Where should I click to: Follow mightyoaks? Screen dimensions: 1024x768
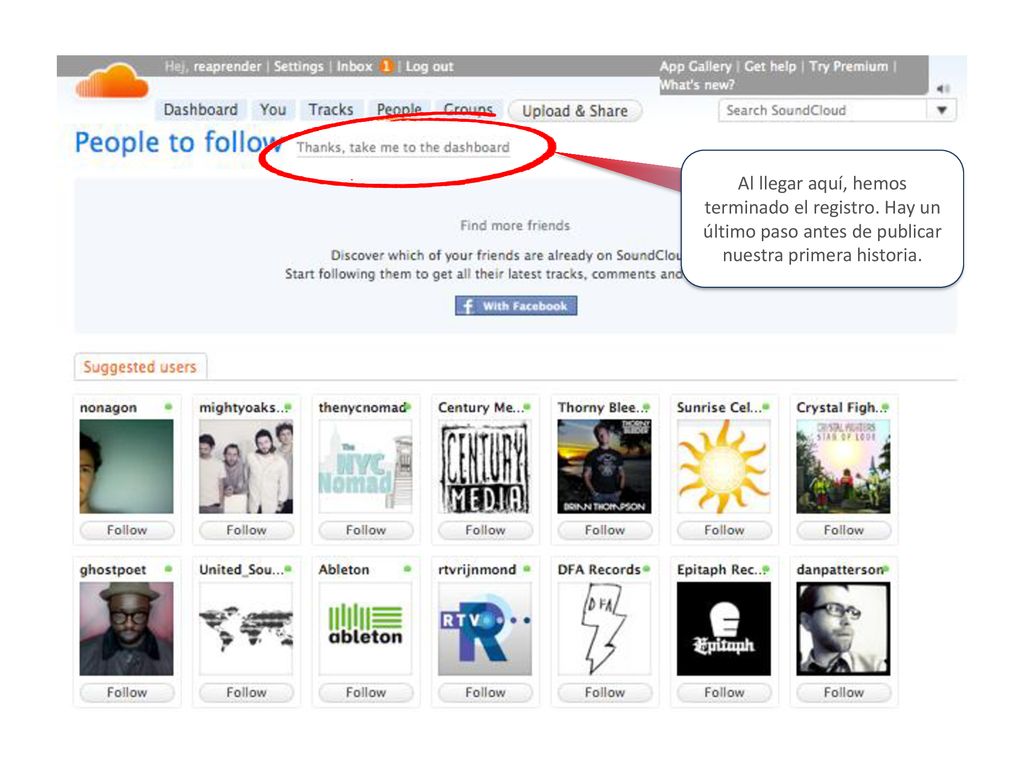[x=246, y=530]
